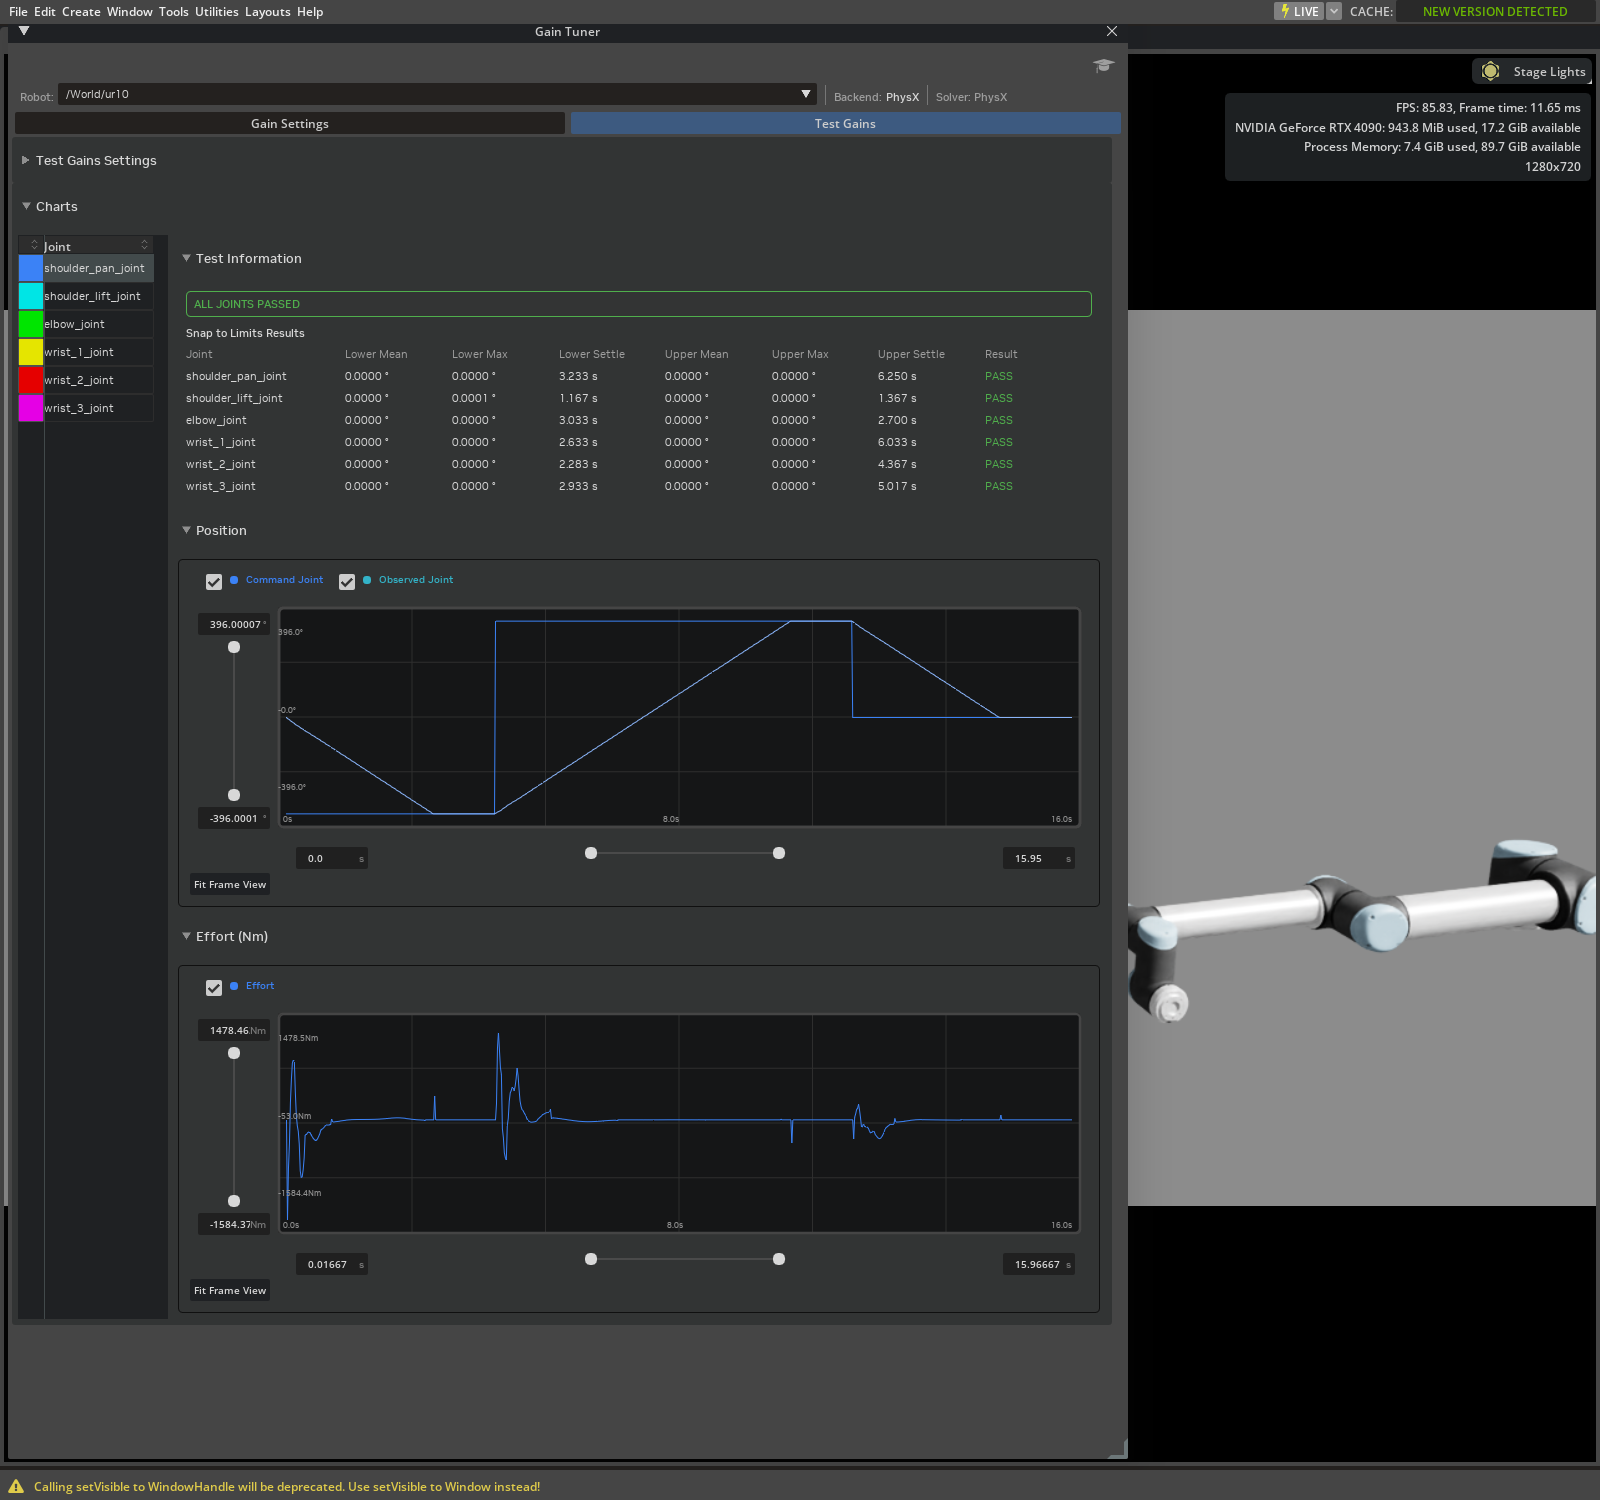Open the LIVE mode dropdown arrow
The image size is (1600, 1500).
[1333, 11]
